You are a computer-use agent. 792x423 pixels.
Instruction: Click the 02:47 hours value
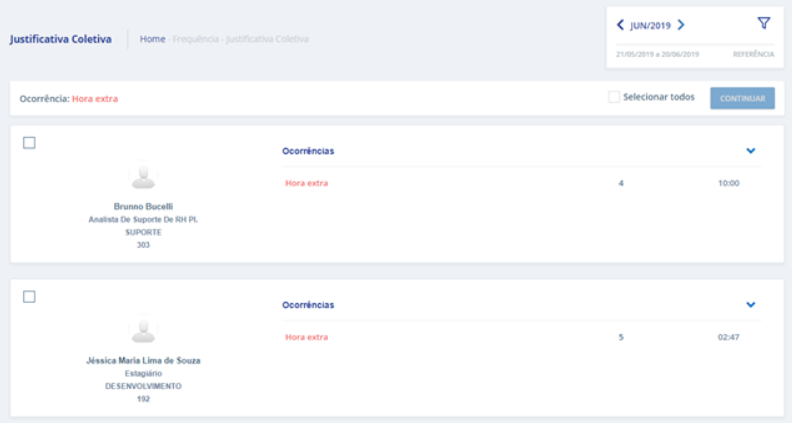(x=728, y=337)
